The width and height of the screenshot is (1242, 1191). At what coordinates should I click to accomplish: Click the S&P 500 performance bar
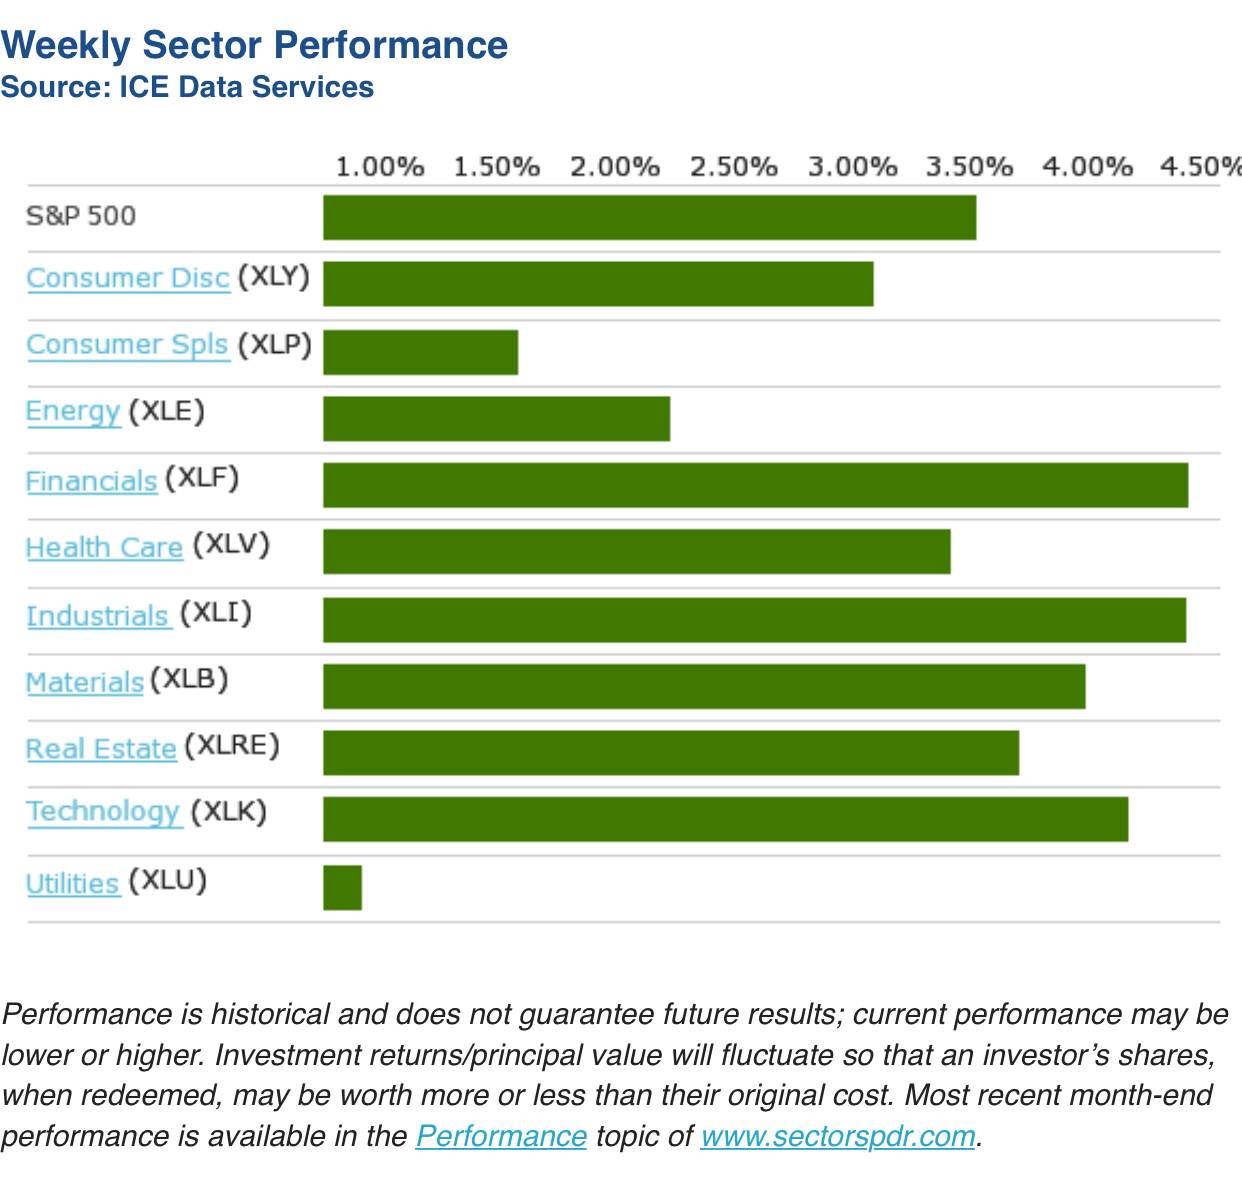649,218
